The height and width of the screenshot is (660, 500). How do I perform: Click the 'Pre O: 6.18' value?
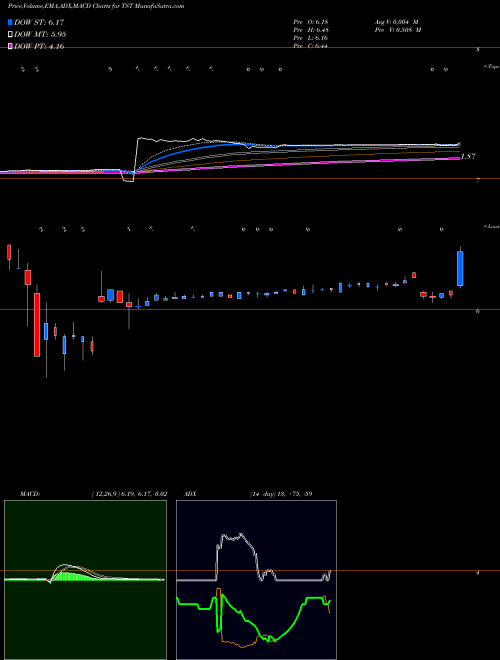tap(311, 21)
